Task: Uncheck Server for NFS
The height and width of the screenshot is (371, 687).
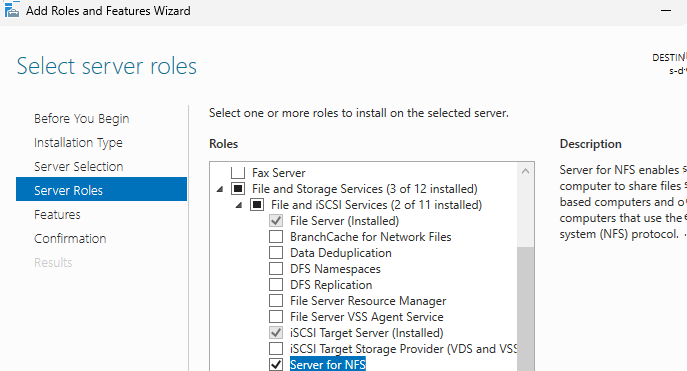Action: pyautogui.click(x=276, y=364)
